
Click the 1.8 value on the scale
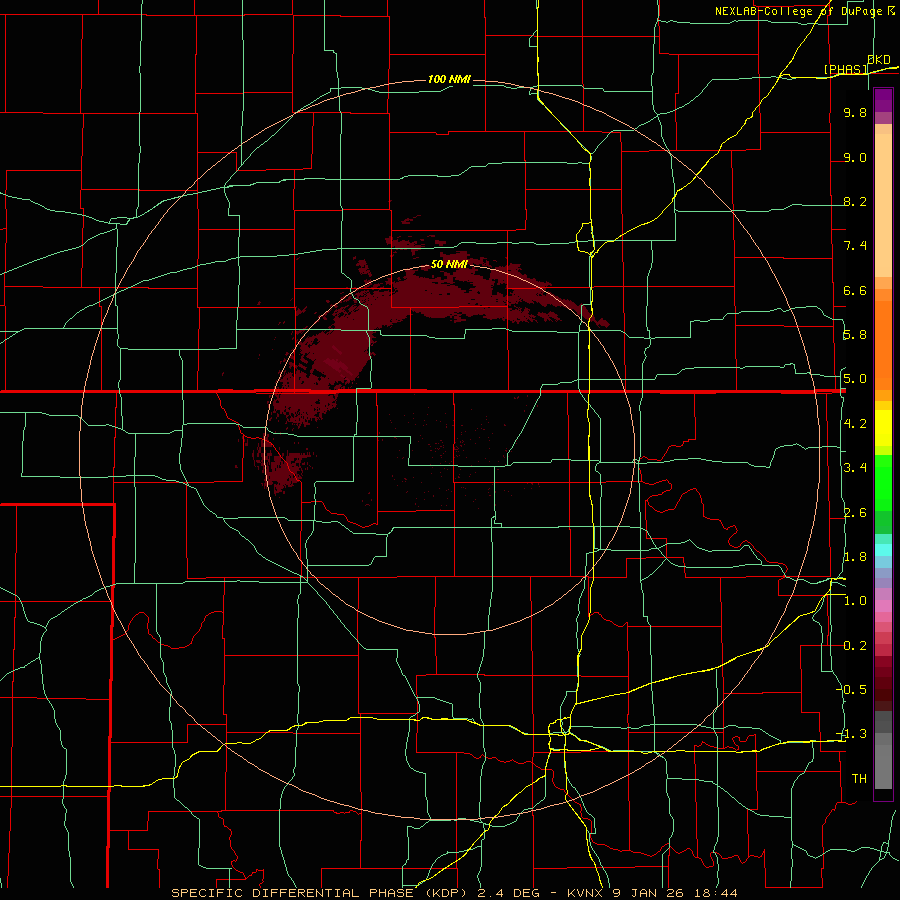pyautogui.click(x=855, y=557)
